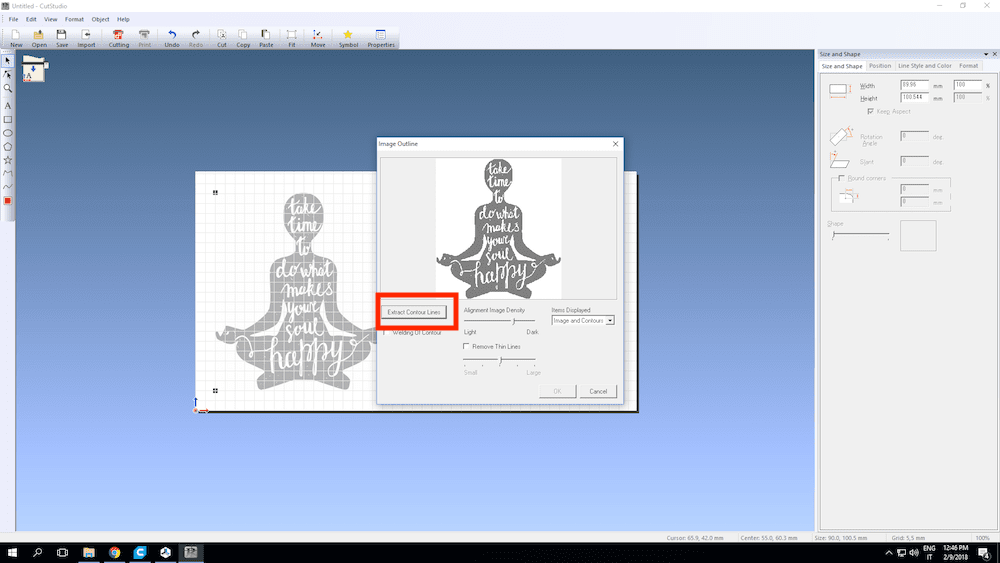This screenshot has height=563, width=1000.
Task: Open the File menu
Action: (x=13, y=19)
